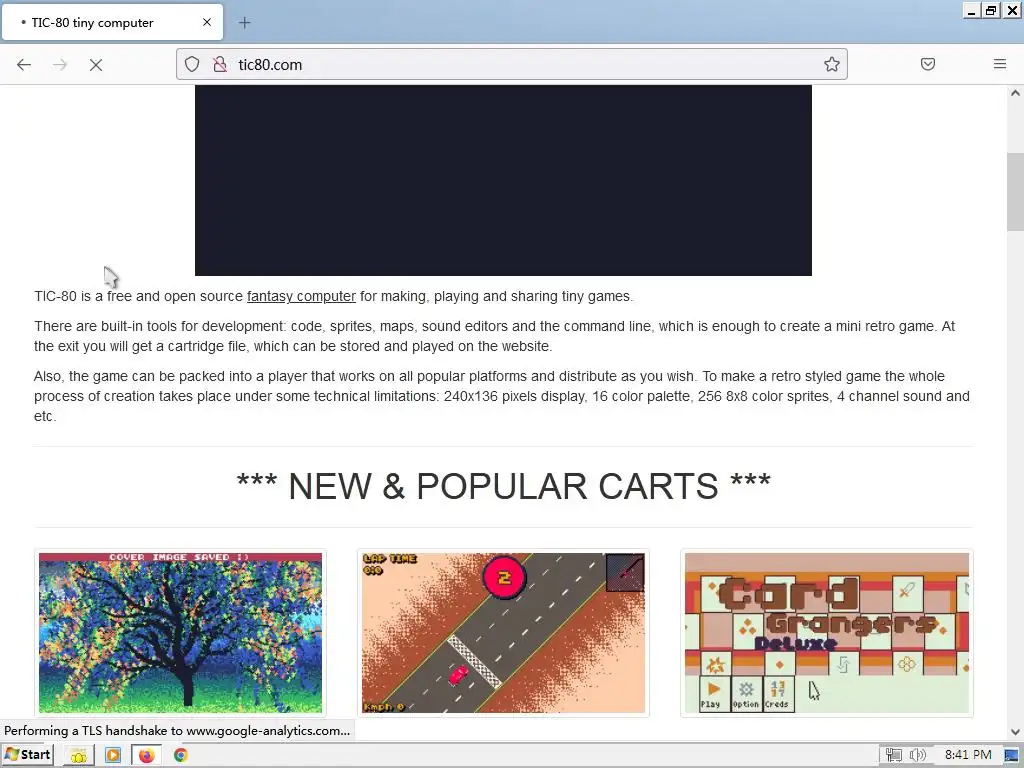The image size is (1024, 768).
Task: Go back with the browser back arrow
Action: coord(24,65)
